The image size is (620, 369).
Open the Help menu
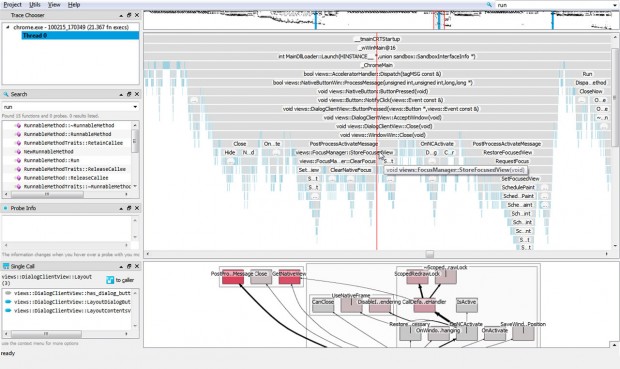click(x=74, y=4)
